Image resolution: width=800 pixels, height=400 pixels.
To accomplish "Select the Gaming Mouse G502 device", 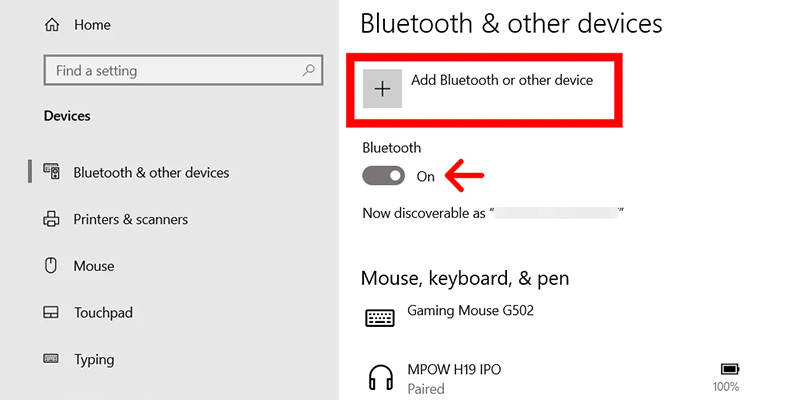I will pos(470,311).
